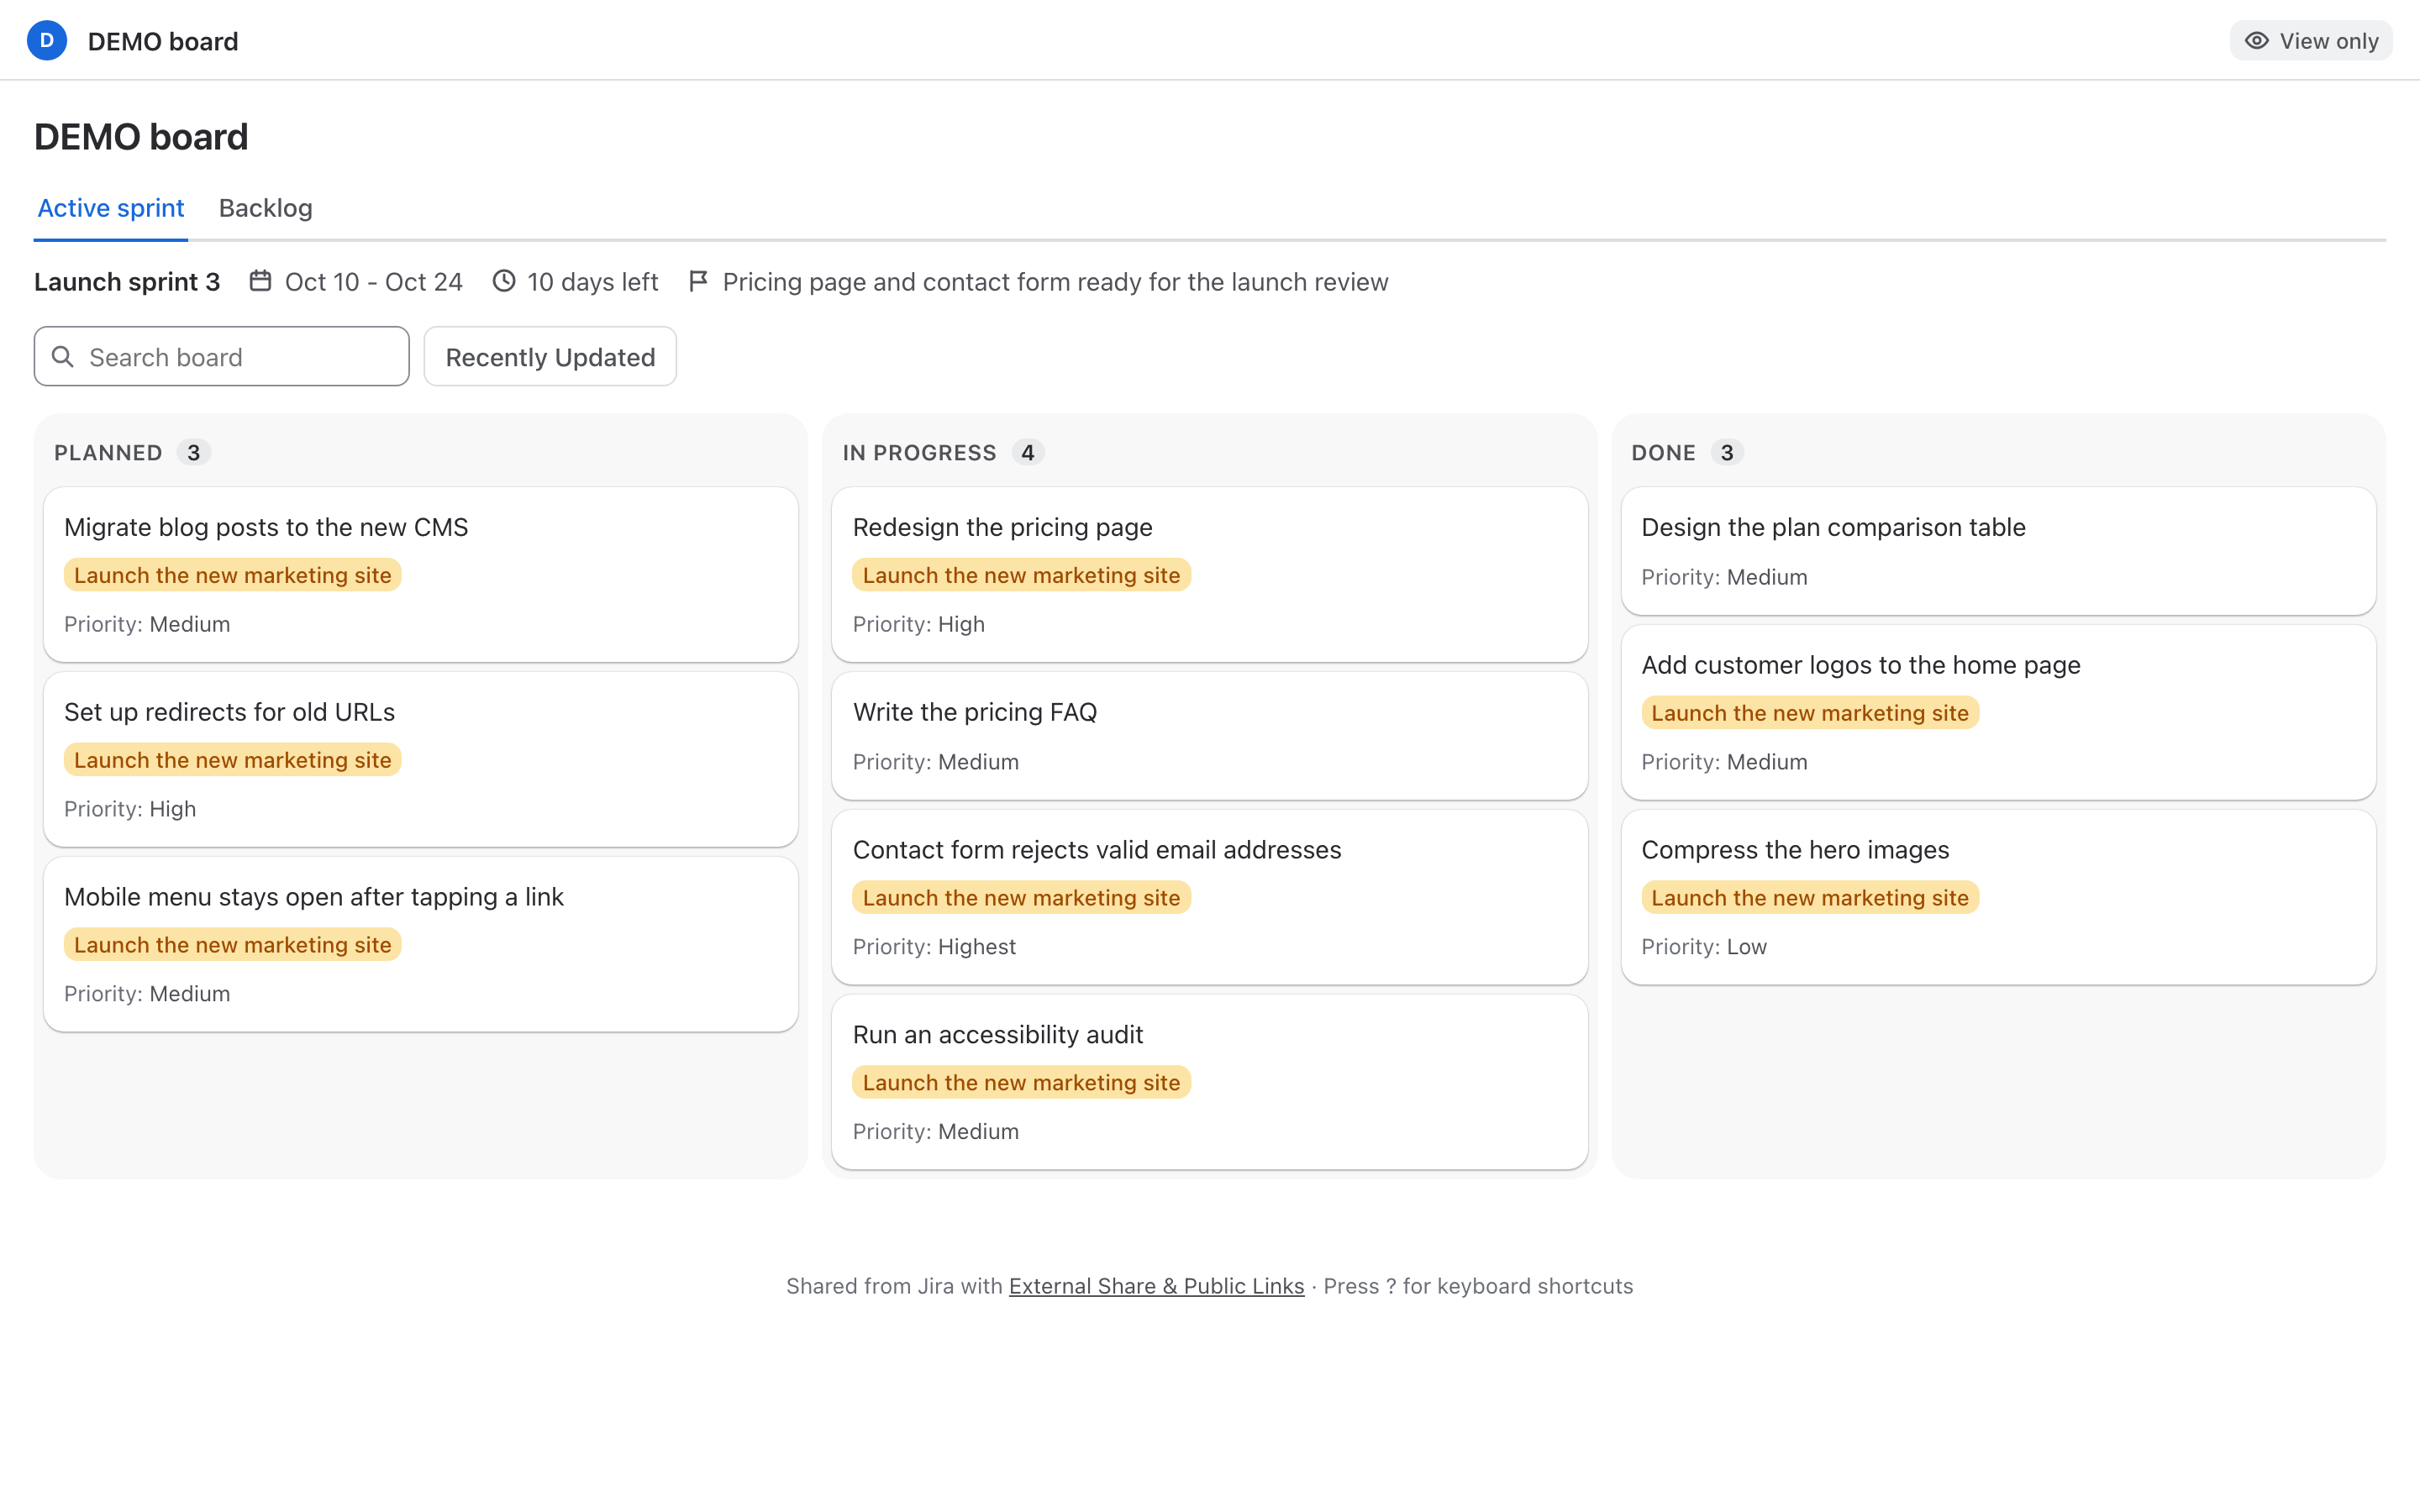Open the External Share & Public Links link
2420x1512 pixels.
[x=1156, y=1286]
